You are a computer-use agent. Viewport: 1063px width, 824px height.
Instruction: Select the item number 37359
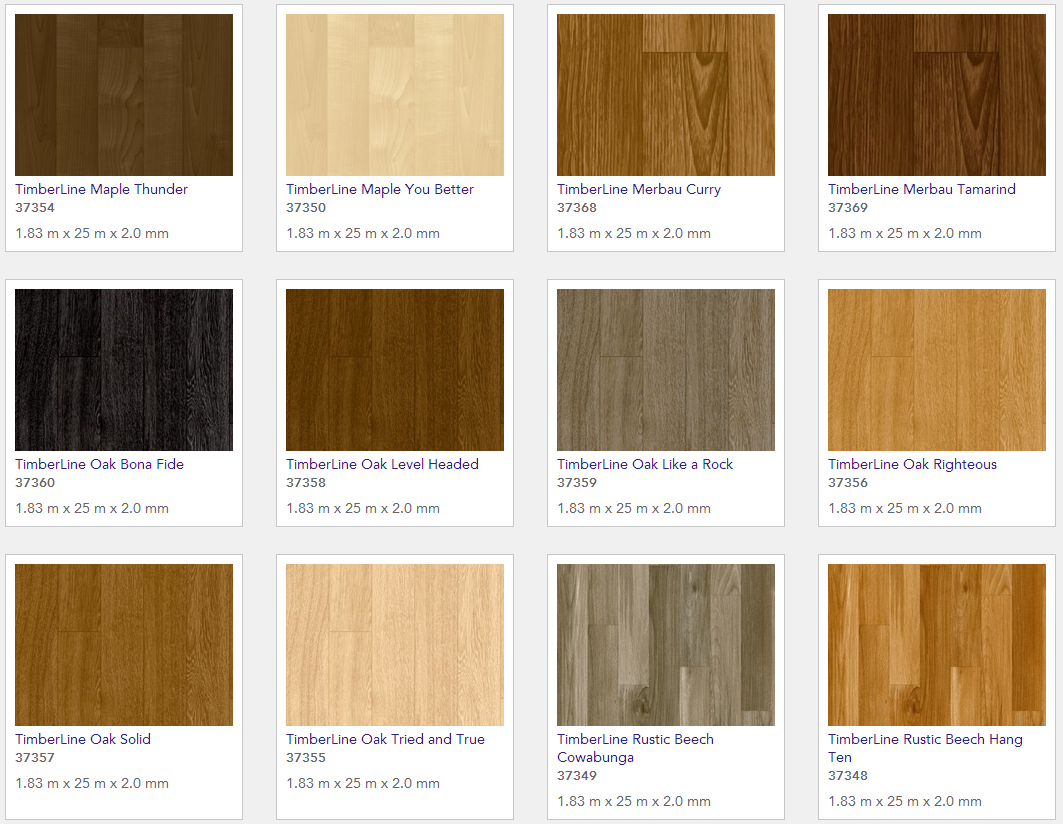pyautogui.click(x=577, y=483)
